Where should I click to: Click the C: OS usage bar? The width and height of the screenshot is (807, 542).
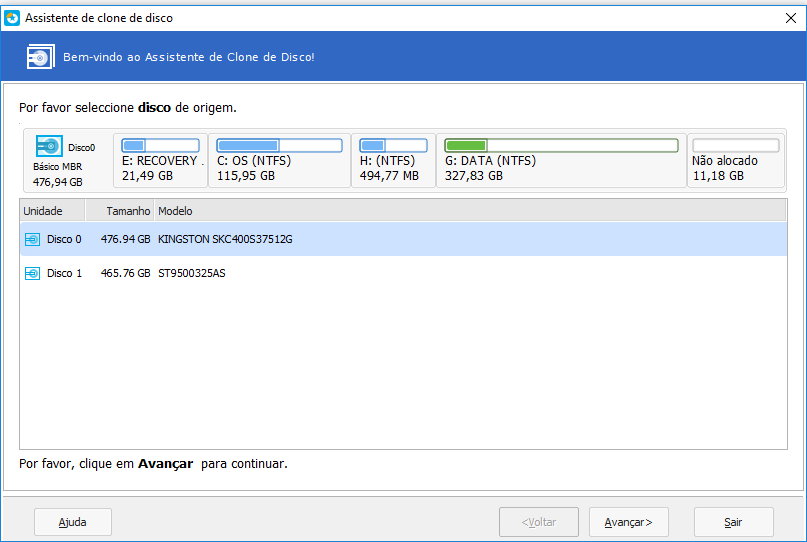[279, 145]
